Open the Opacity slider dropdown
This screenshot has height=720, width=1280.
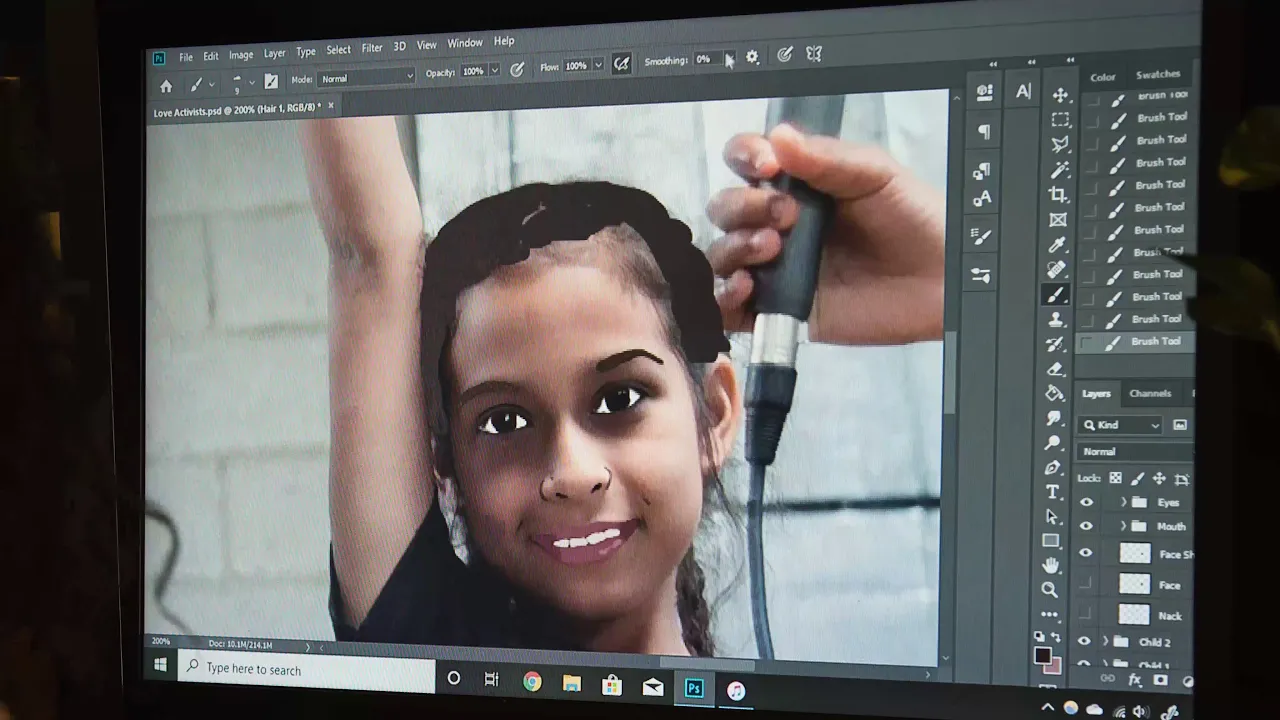(495, 71)
